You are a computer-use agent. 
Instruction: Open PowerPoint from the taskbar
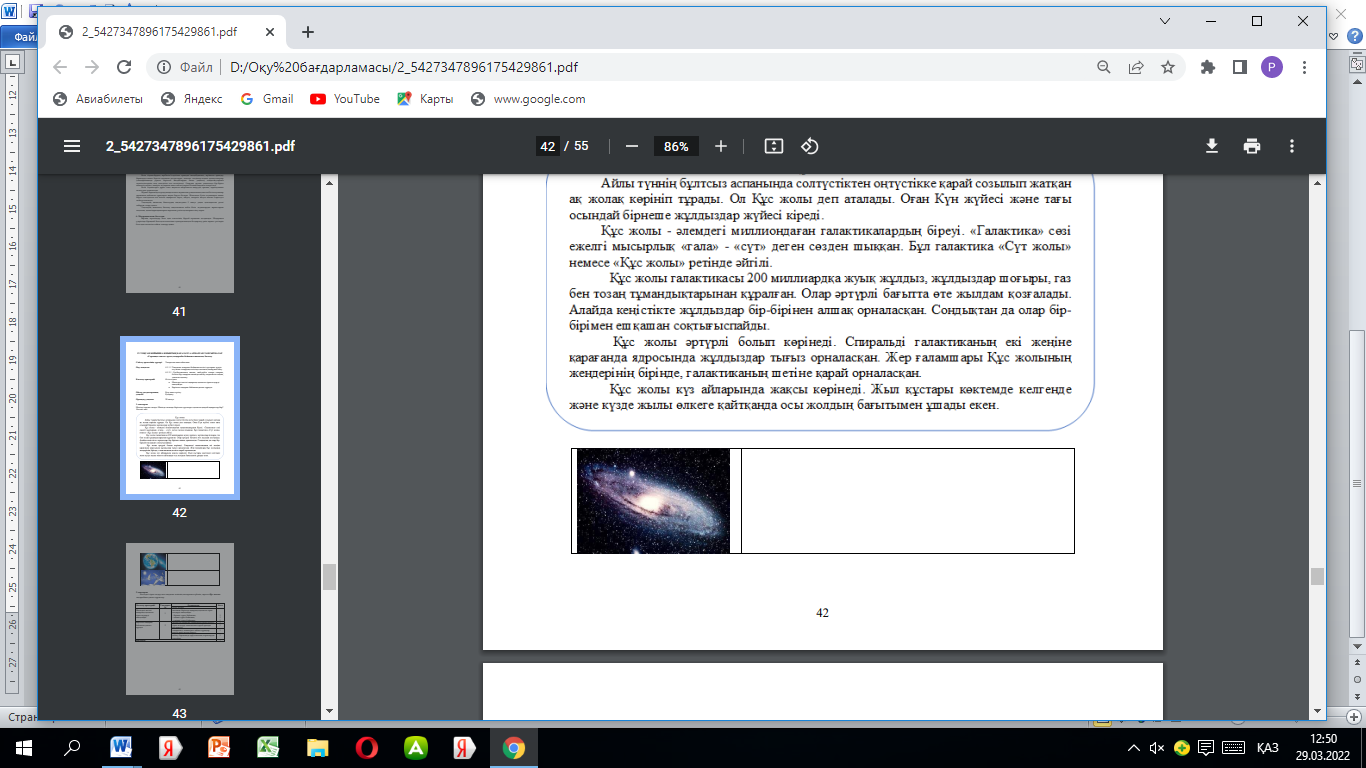pyautogui.click(x=219, y=747)
